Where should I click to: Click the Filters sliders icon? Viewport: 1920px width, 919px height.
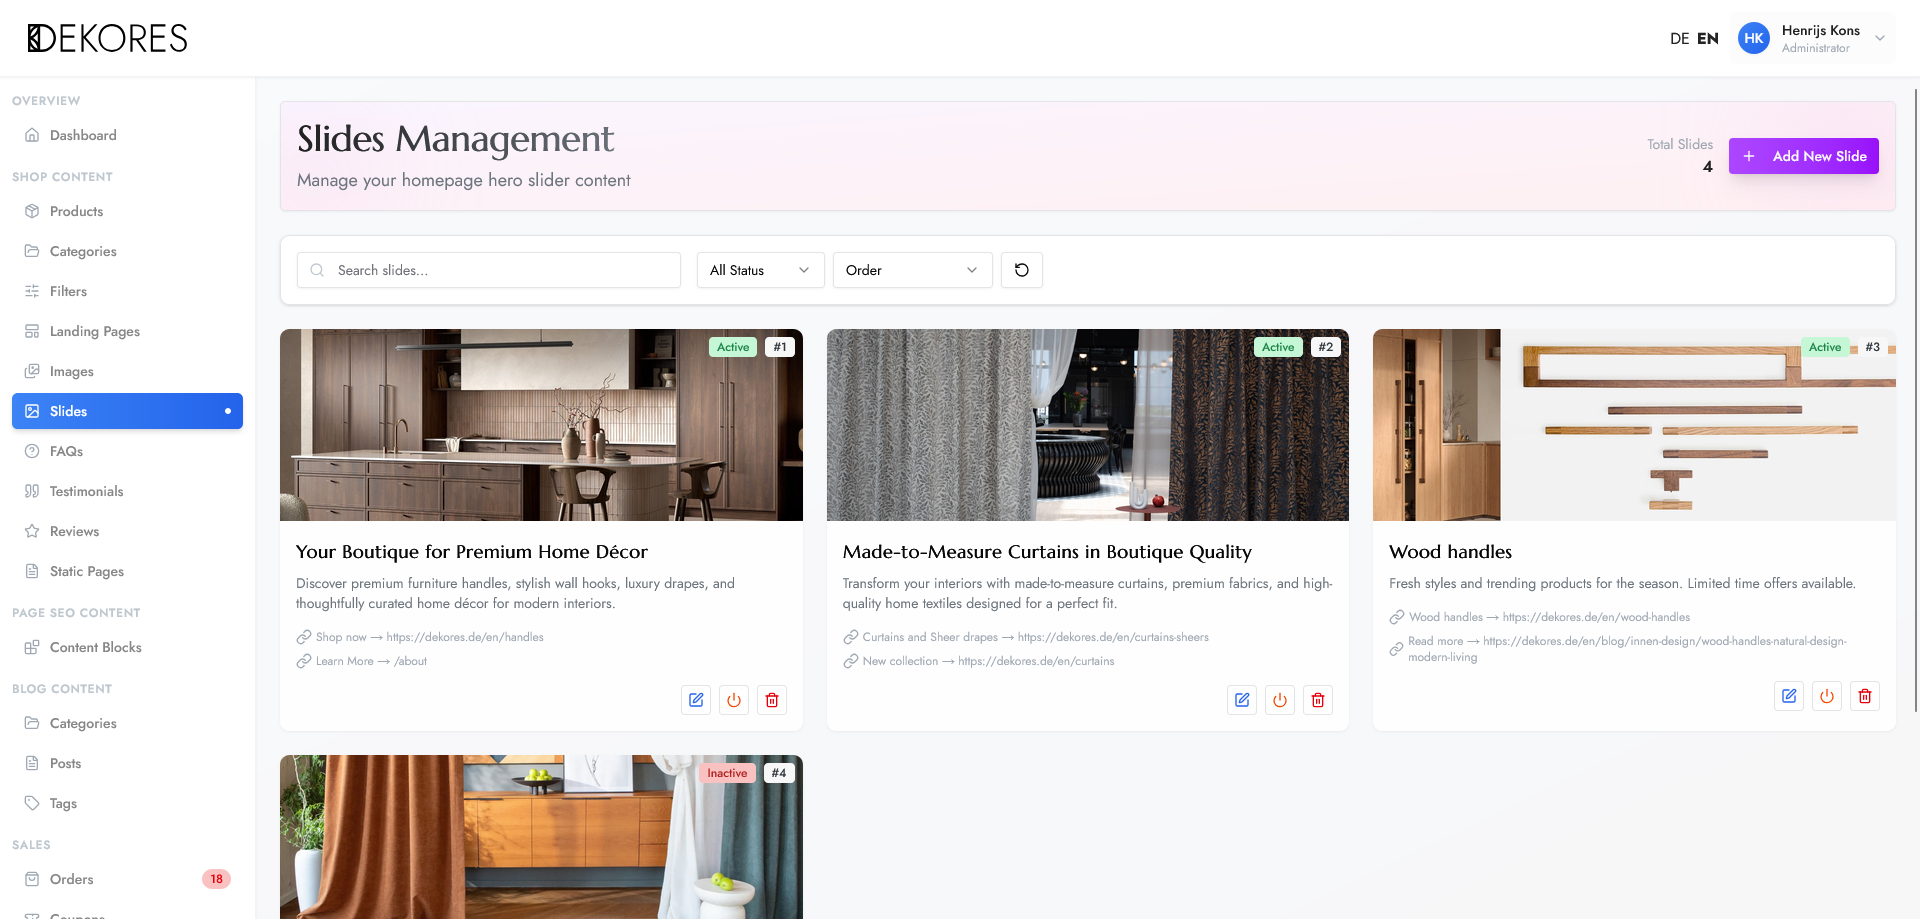coord(32,291)
